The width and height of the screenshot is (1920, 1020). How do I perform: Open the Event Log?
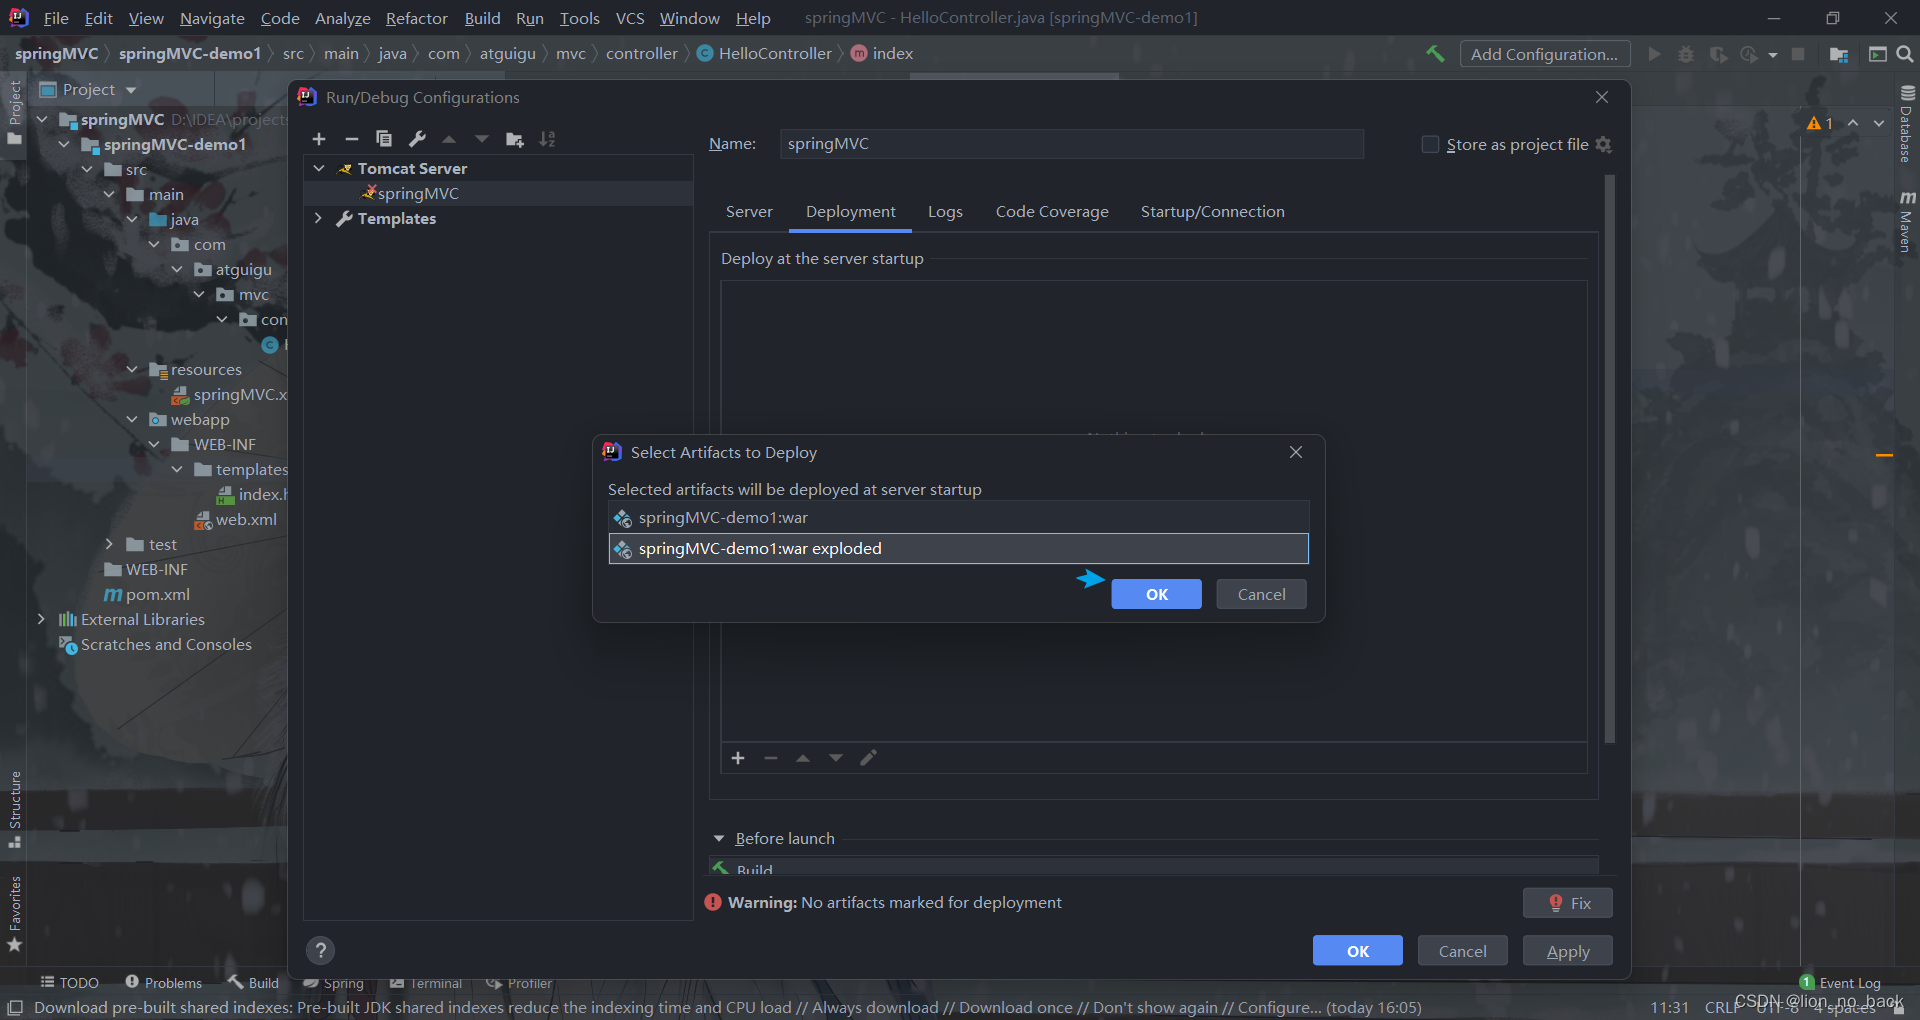pos(1840,983)
